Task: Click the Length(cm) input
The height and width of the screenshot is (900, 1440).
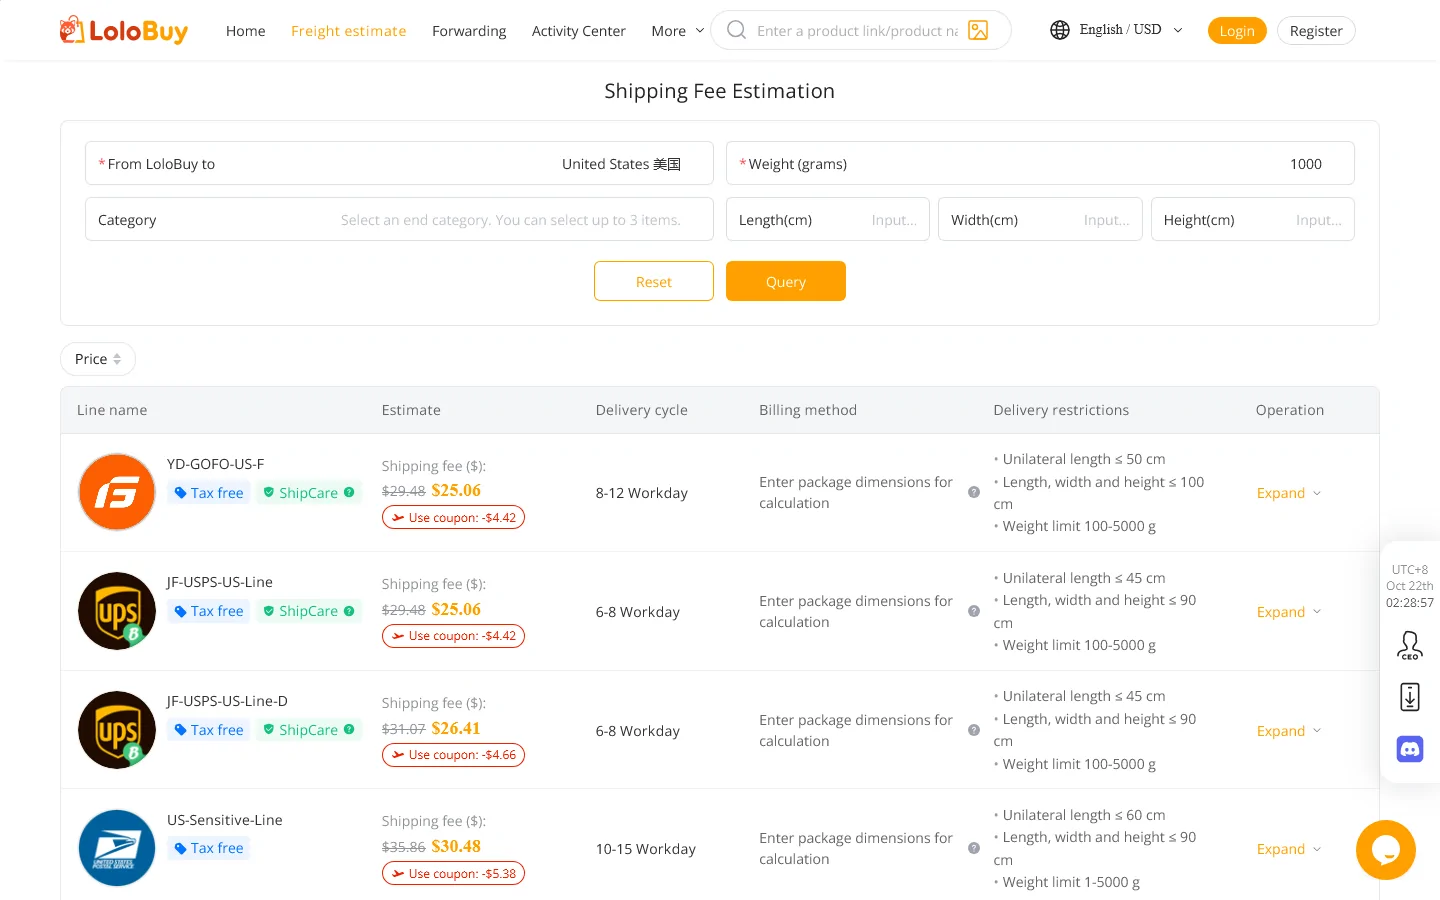Action: (828, 219)
